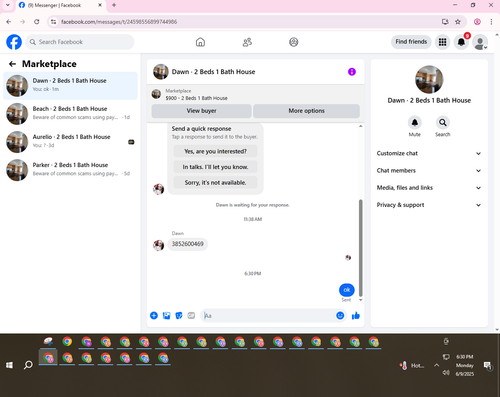Screen dimensions: 500x397
Task: Open the Friends icon in top nav
Action: tap(247, 42)
